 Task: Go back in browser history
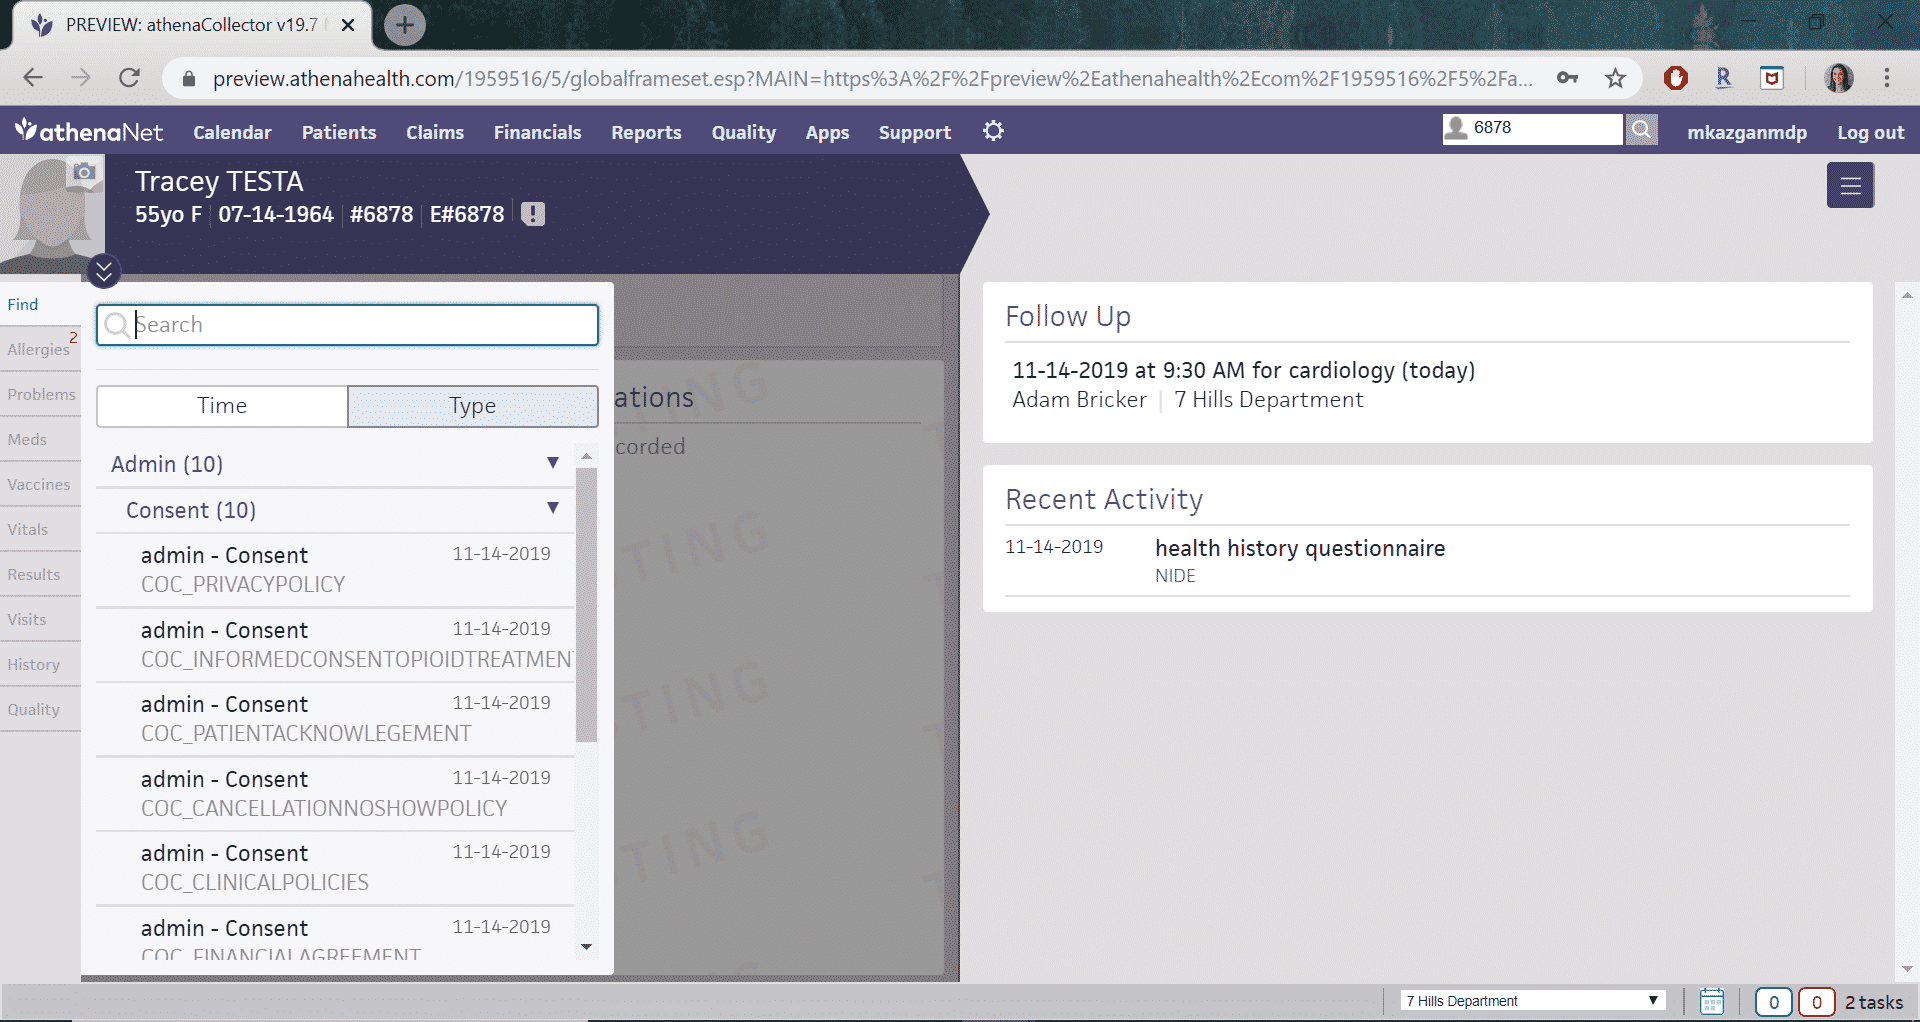(x=33, y=78)
